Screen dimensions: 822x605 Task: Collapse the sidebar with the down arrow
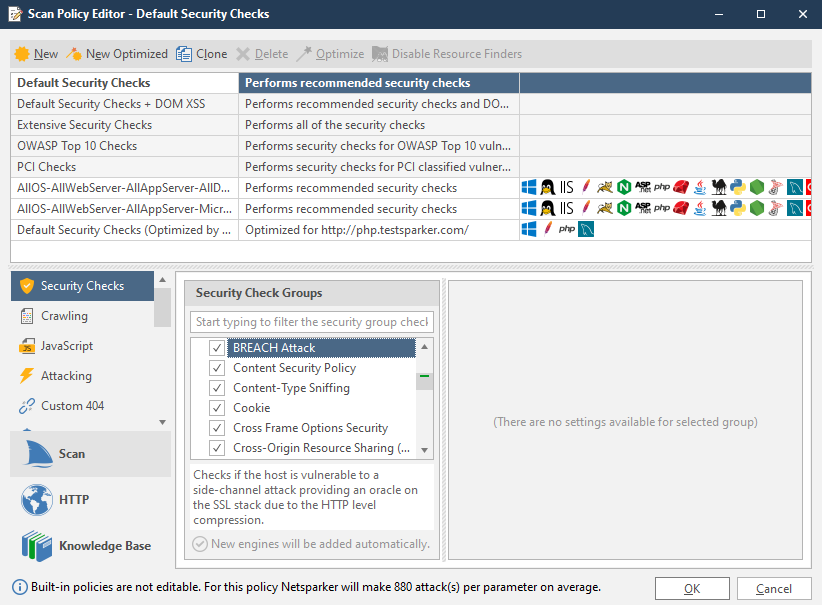tap(161, 424)
